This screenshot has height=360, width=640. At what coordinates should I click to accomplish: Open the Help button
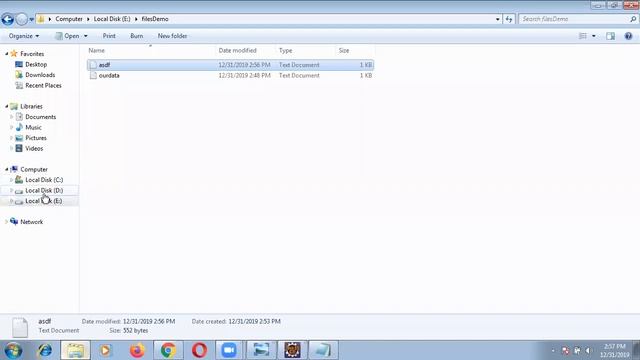pyautogui.click(x=629, y=36)
